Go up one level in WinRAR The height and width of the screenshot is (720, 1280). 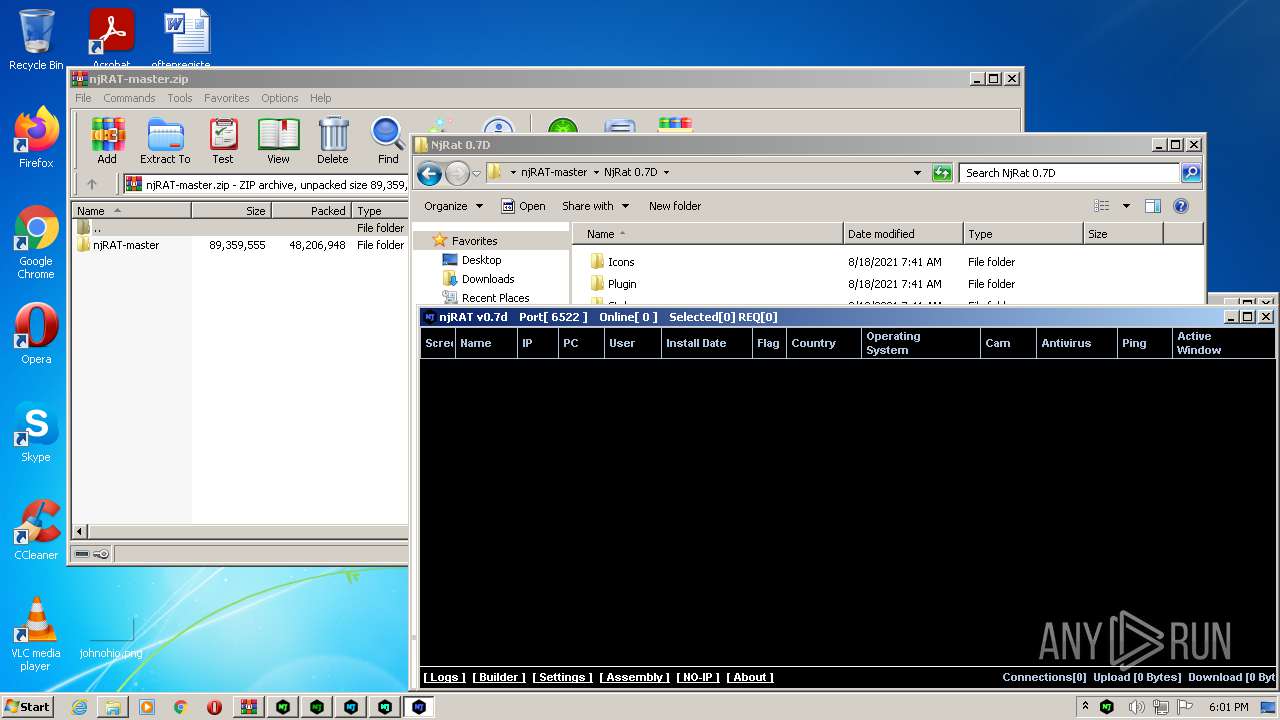point(92,184)
